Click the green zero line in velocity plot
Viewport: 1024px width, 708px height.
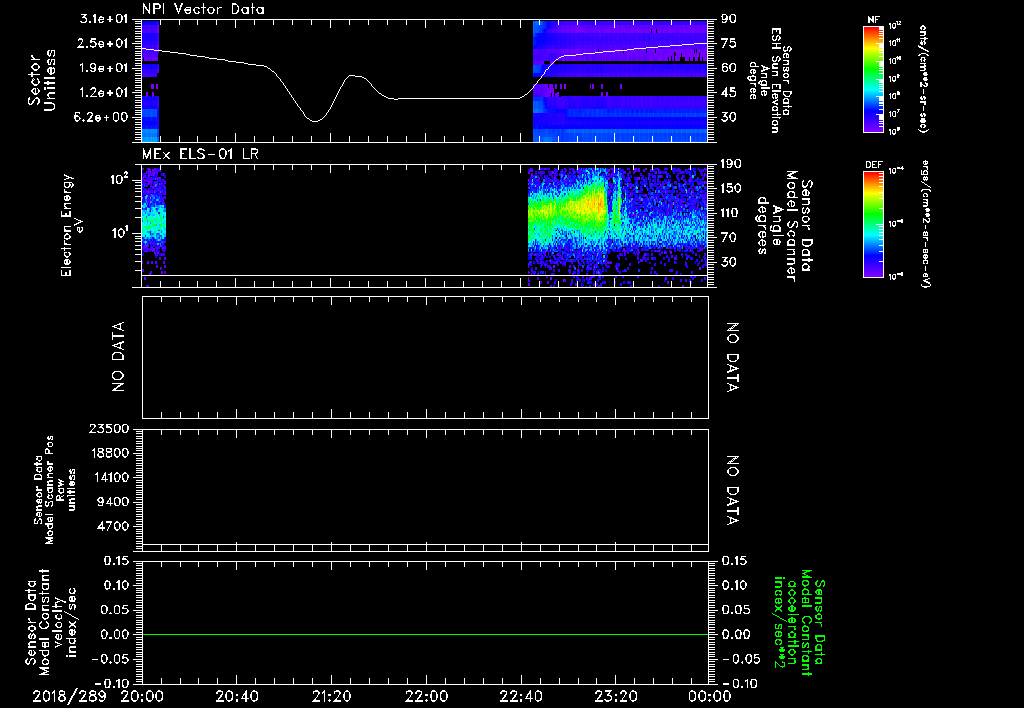click(425, 634)
